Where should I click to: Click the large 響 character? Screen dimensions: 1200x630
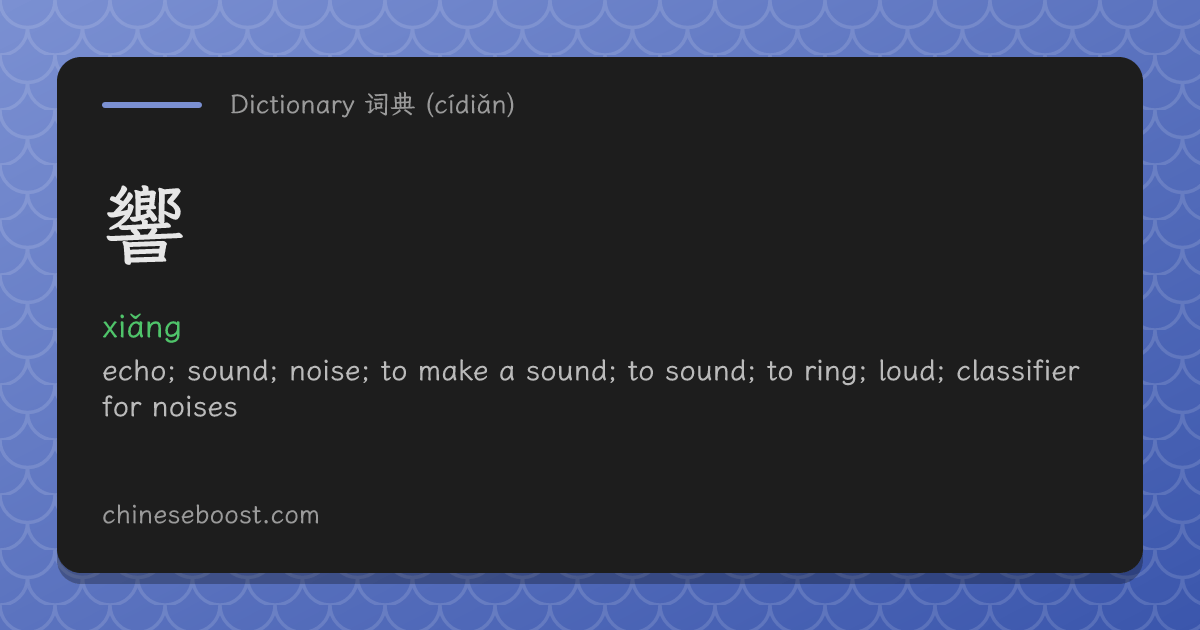click(x=144, y=227)
